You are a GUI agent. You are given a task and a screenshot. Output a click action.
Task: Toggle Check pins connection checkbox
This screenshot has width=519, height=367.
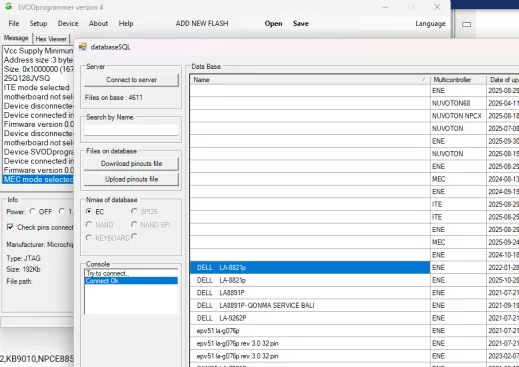coord(10,227)
